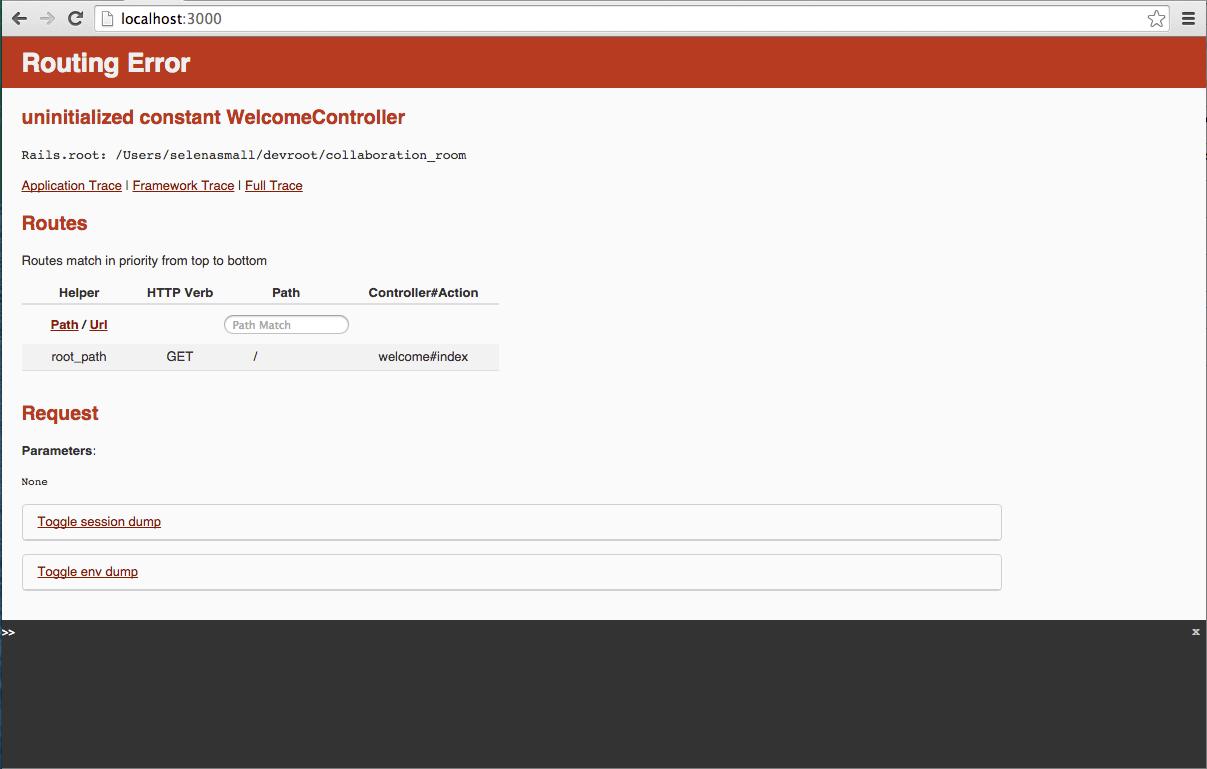
Task: Click the Parameters label
Action: click(57, 451)
